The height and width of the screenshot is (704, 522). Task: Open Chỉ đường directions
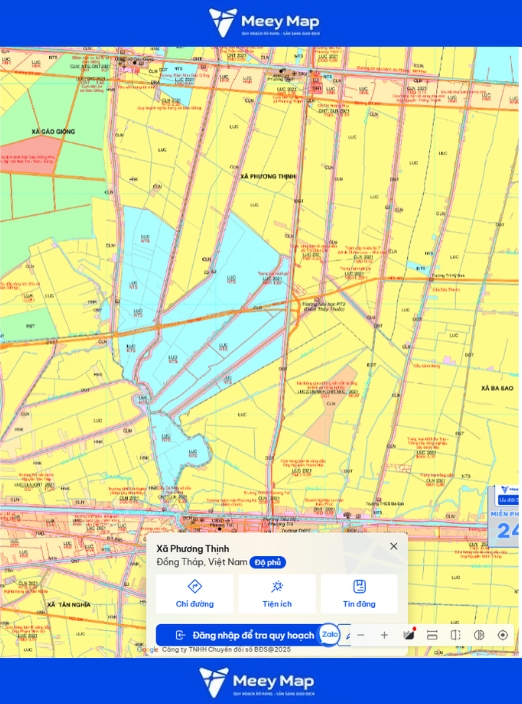tap(194, 594)
